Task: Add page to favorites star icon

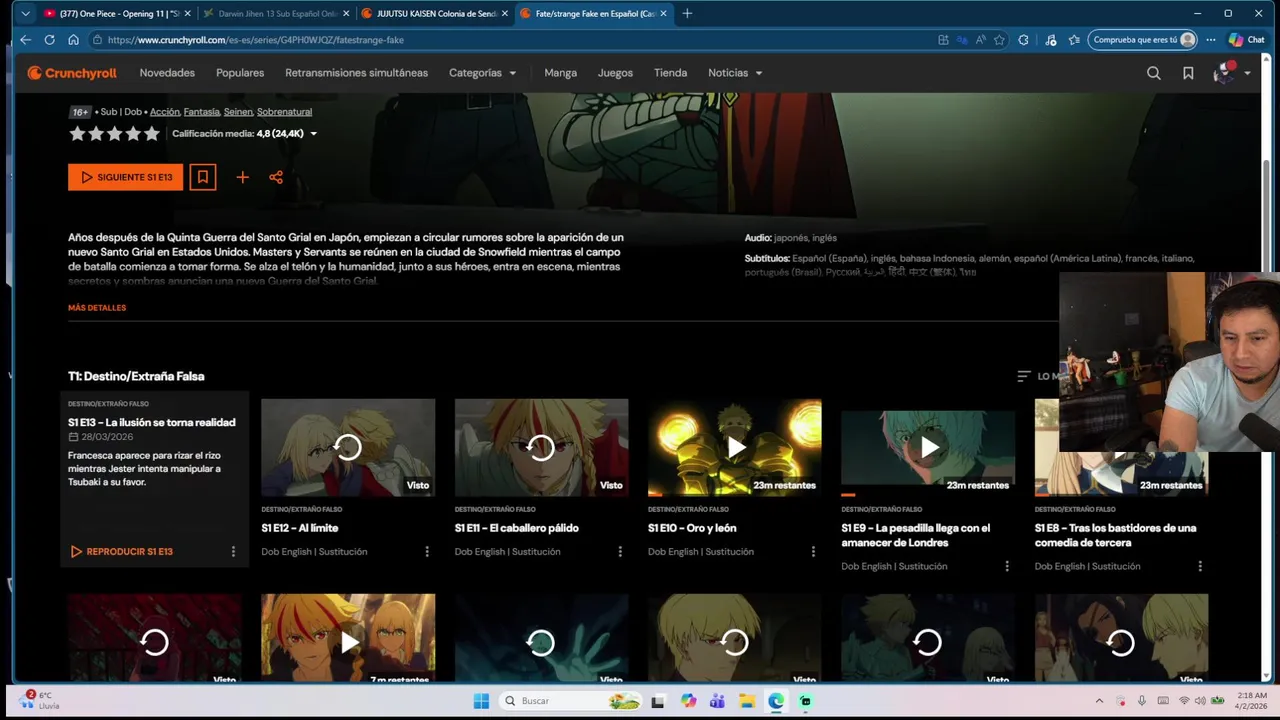Action: (x=999, y=40)
